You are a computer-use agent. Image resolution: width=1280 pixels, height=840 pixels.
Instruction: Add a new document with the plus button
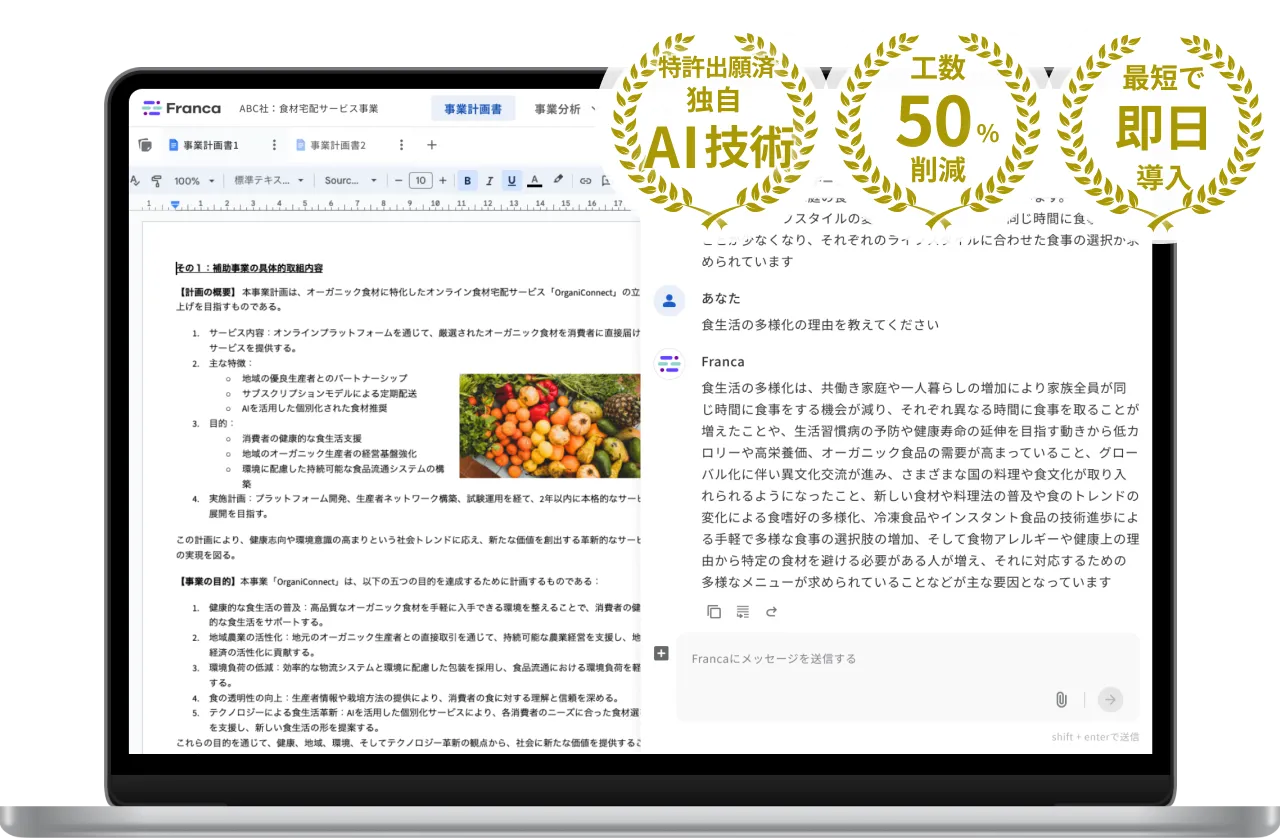[431, 144]
